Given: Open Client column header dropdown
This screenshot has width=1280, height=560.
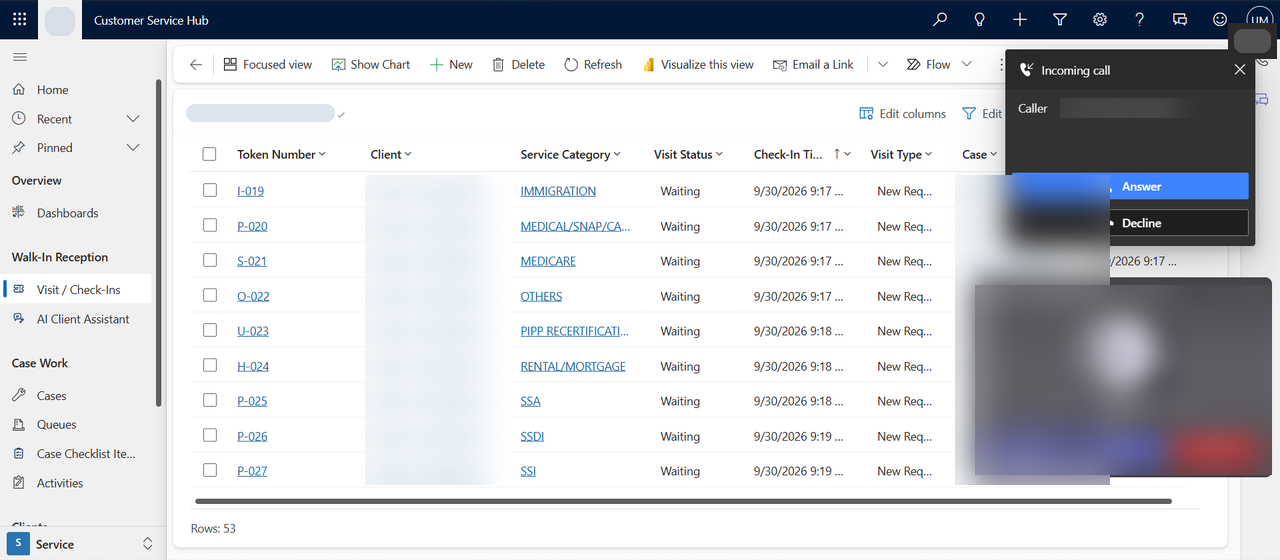Looking at the screenshot, I should coord(408,155).
